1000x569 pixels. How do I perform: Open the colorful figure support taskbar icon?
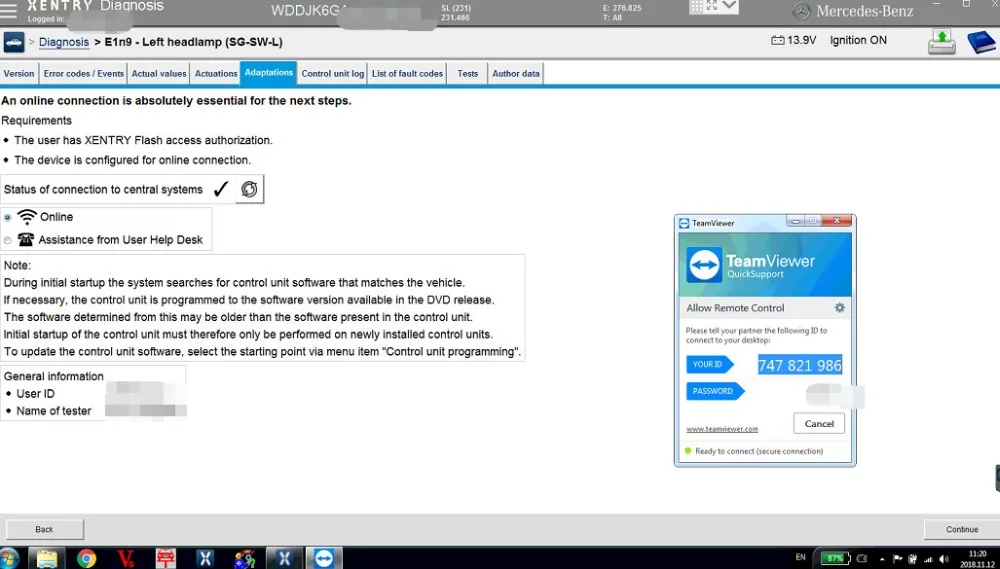tap(244, 559)
